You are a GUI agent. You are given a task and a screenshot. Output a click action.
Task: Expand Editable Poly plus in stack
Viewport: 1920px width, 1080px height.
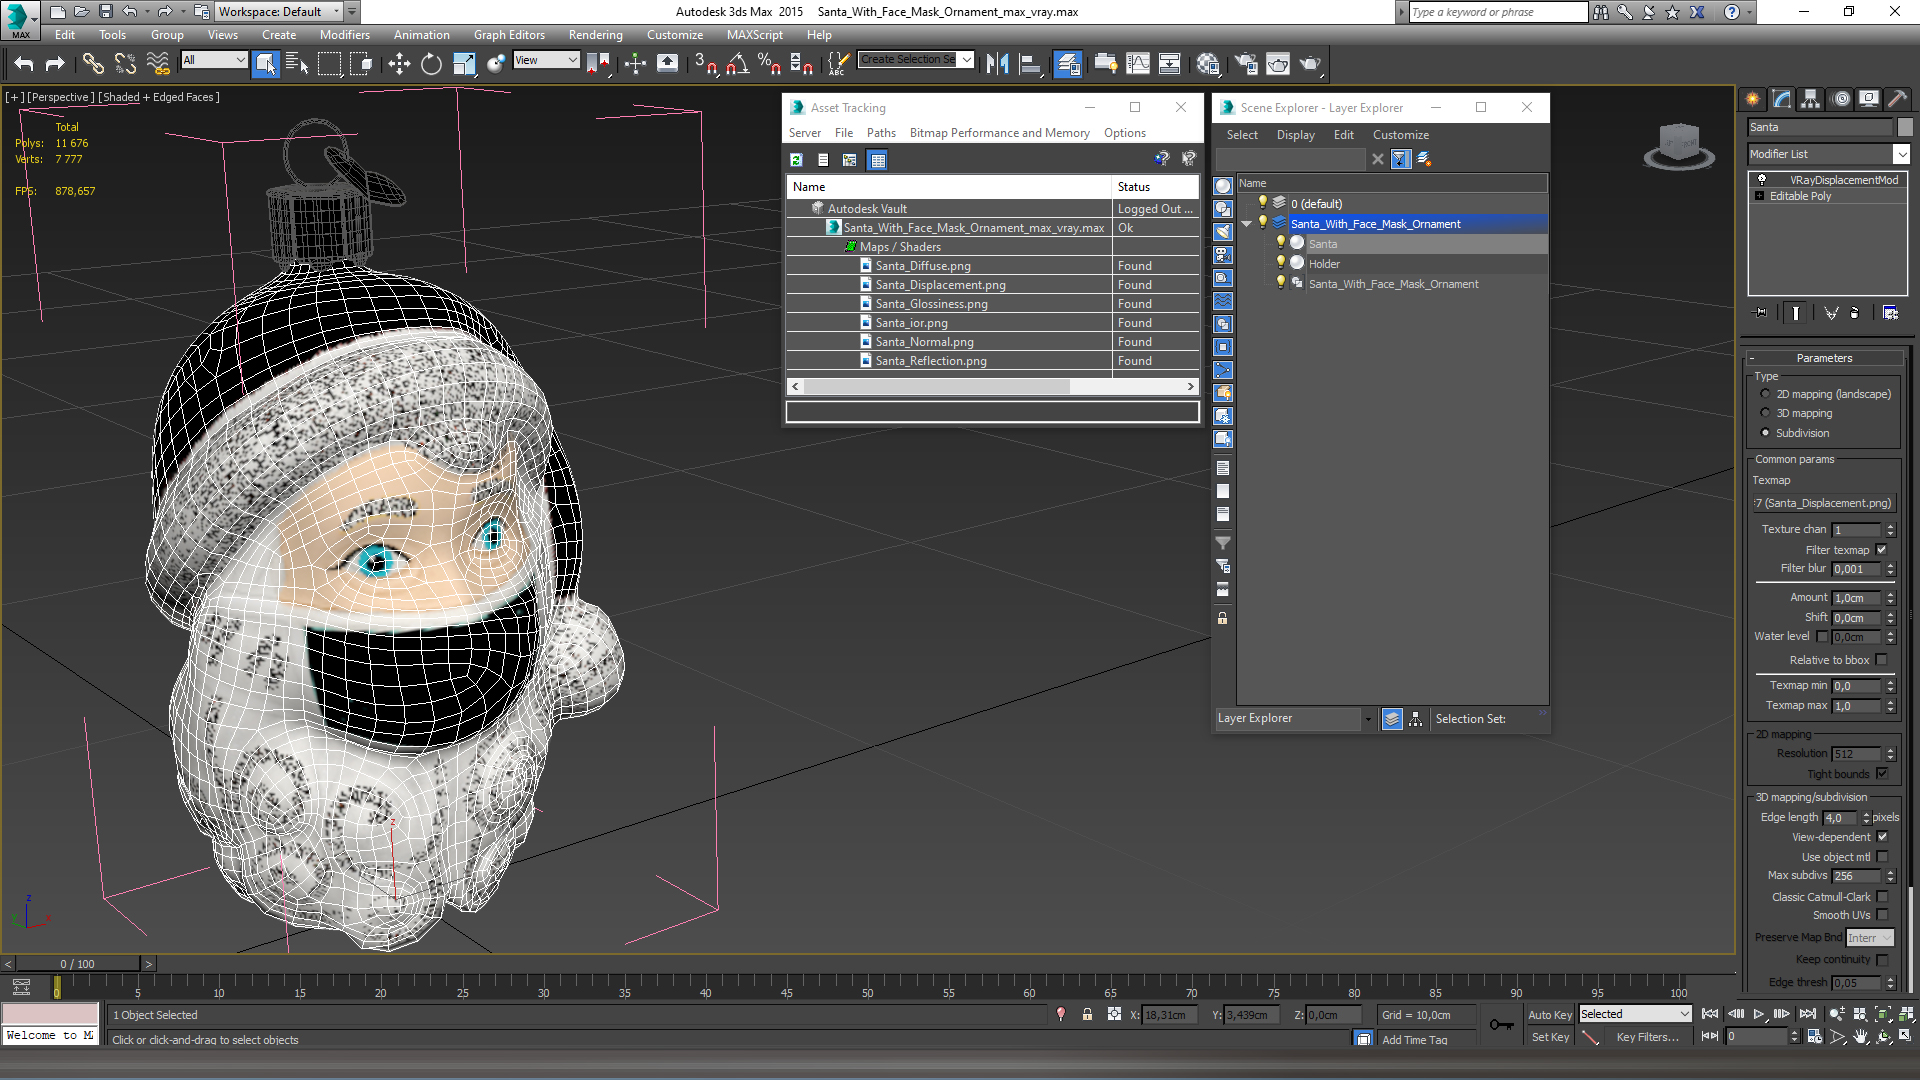pos(1759,196)
